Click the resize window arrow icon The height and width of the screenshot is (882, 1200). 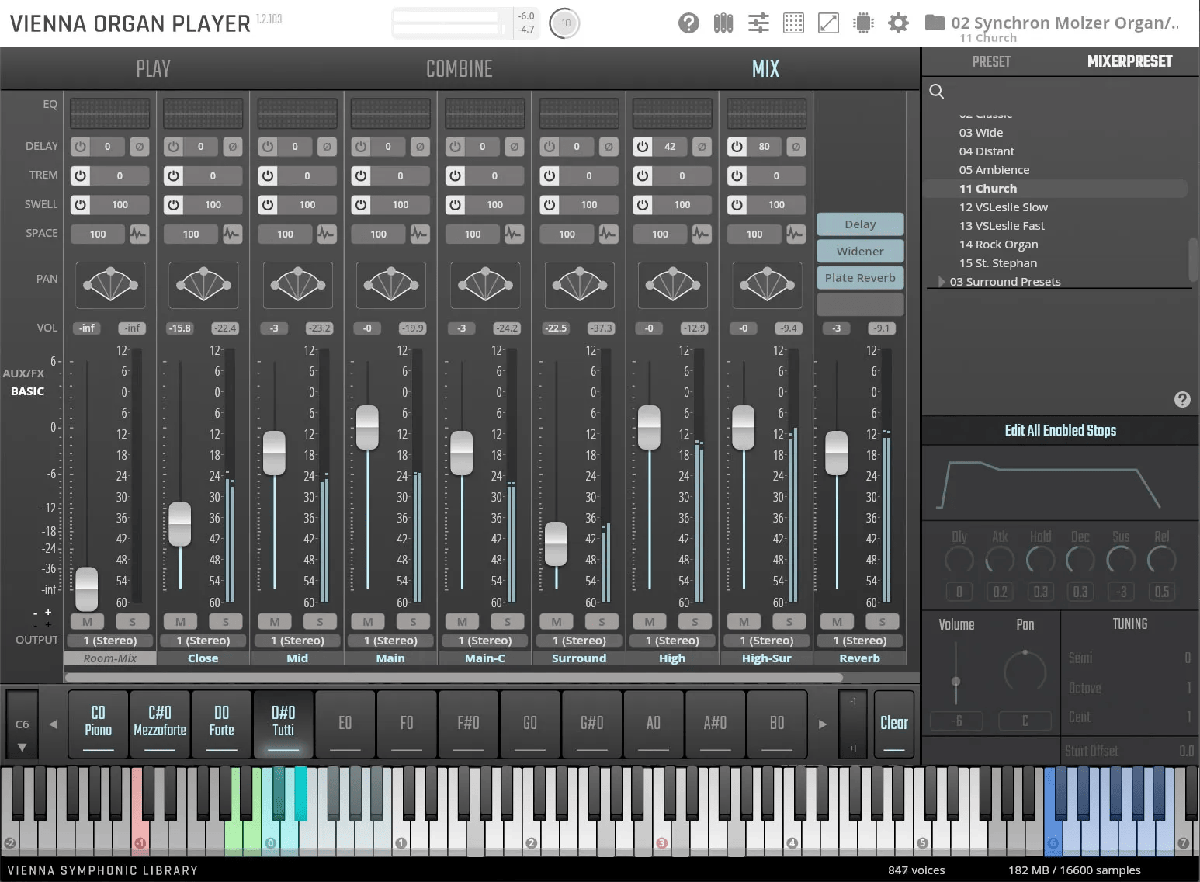pos(828,22)
